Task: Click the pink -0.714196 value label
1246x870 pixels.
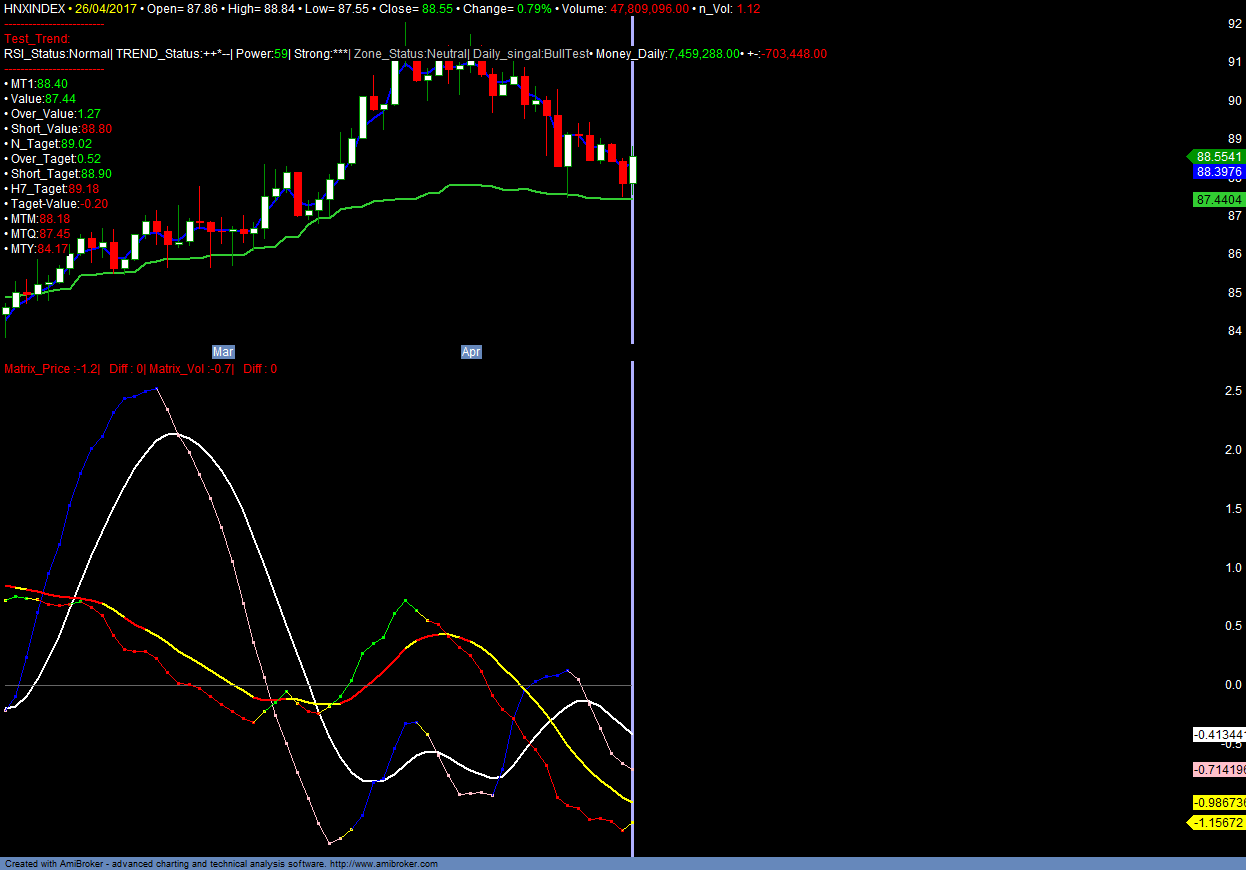Action: (x=1218, y=770)
